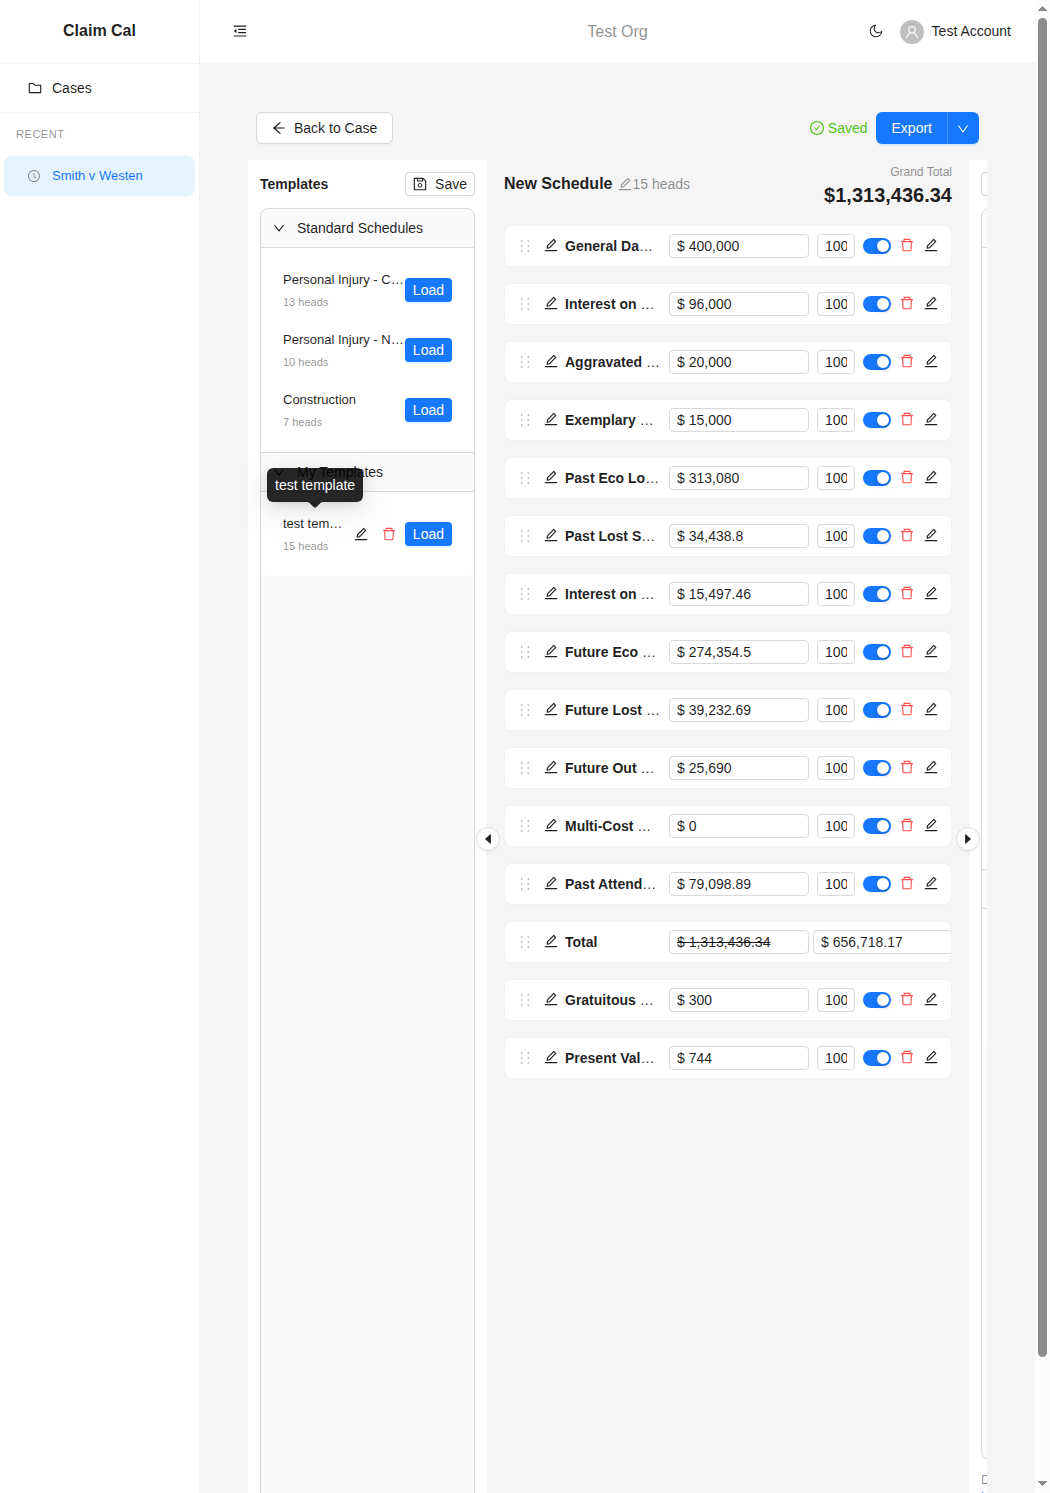Rename New Schedule via its pencil icon

coord(625,183)
